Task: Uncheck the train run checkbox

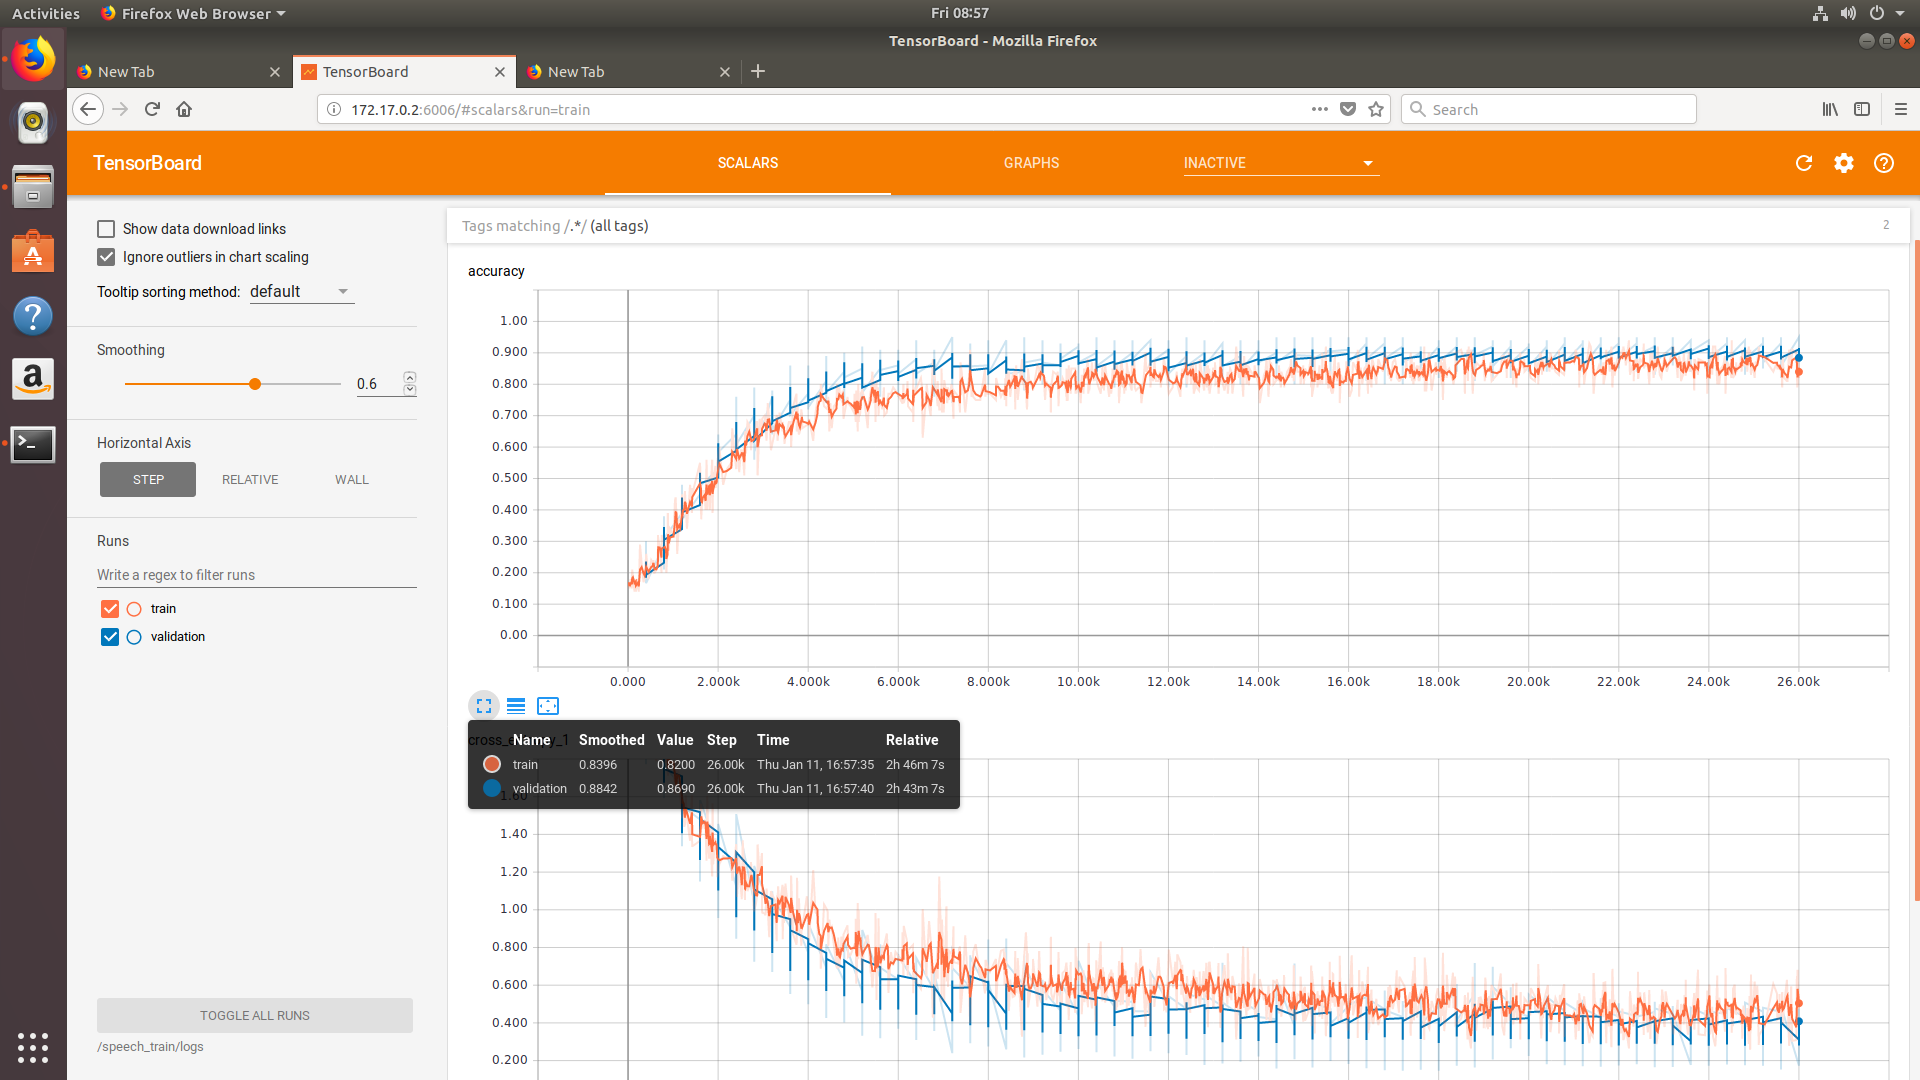Action: (110, 609)
